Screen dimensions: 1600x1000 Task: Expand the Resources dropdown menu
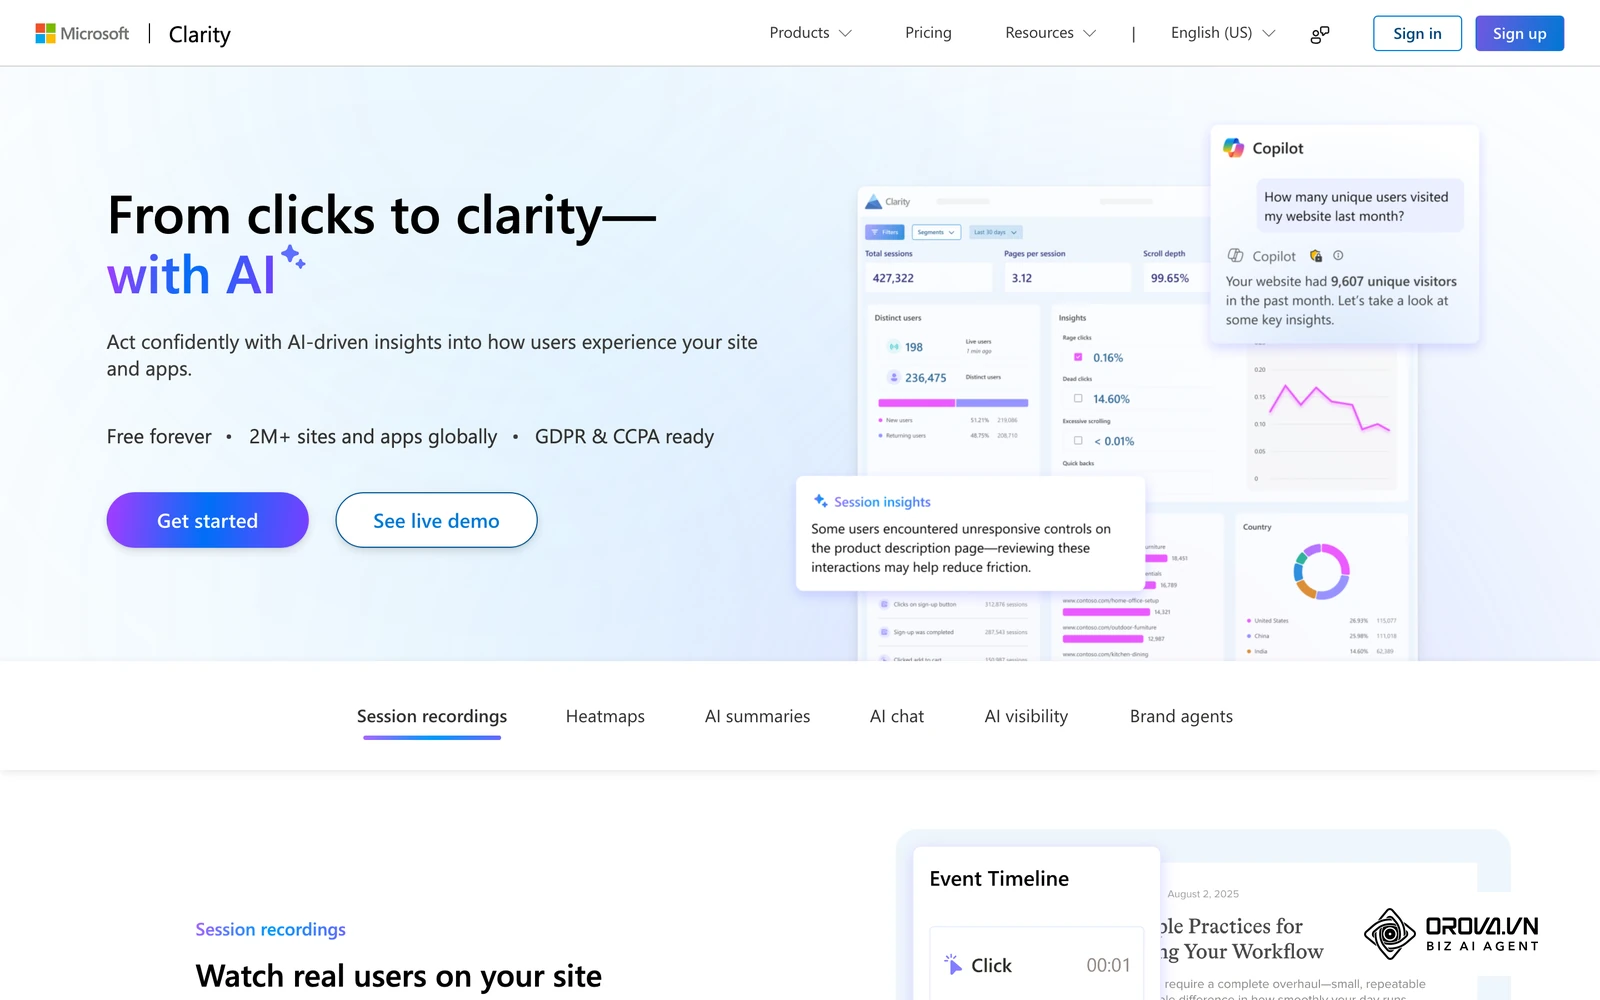click(1050, 33)
